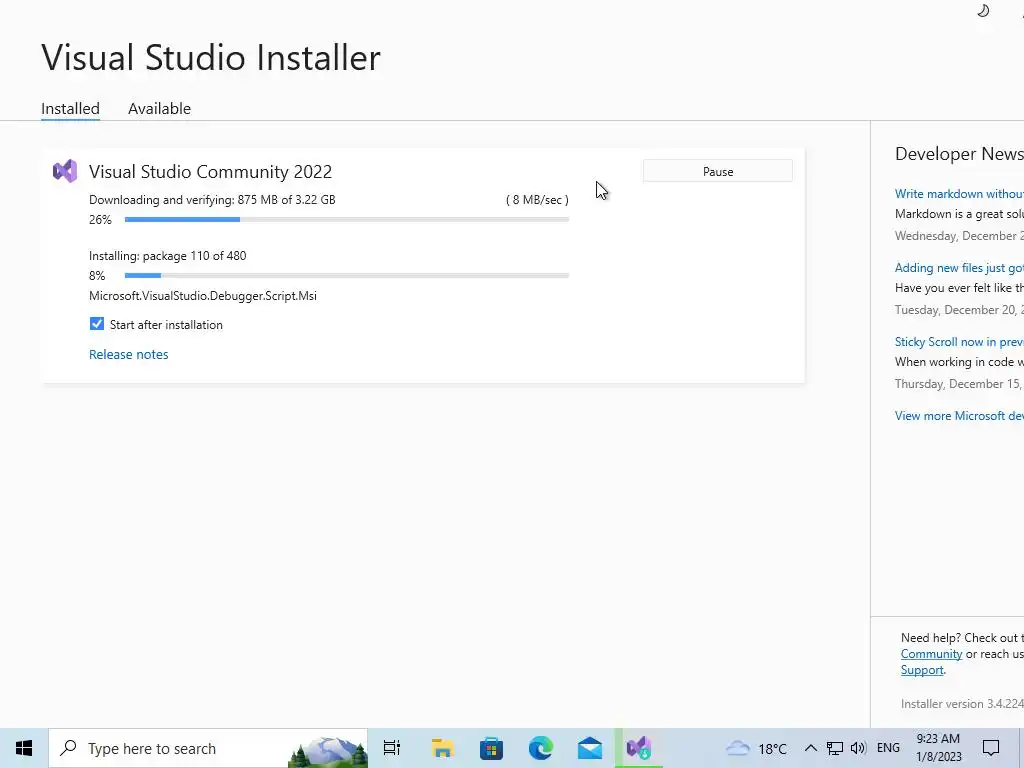
Task: Open the Mail app from the taskbar
Action: 590,748
